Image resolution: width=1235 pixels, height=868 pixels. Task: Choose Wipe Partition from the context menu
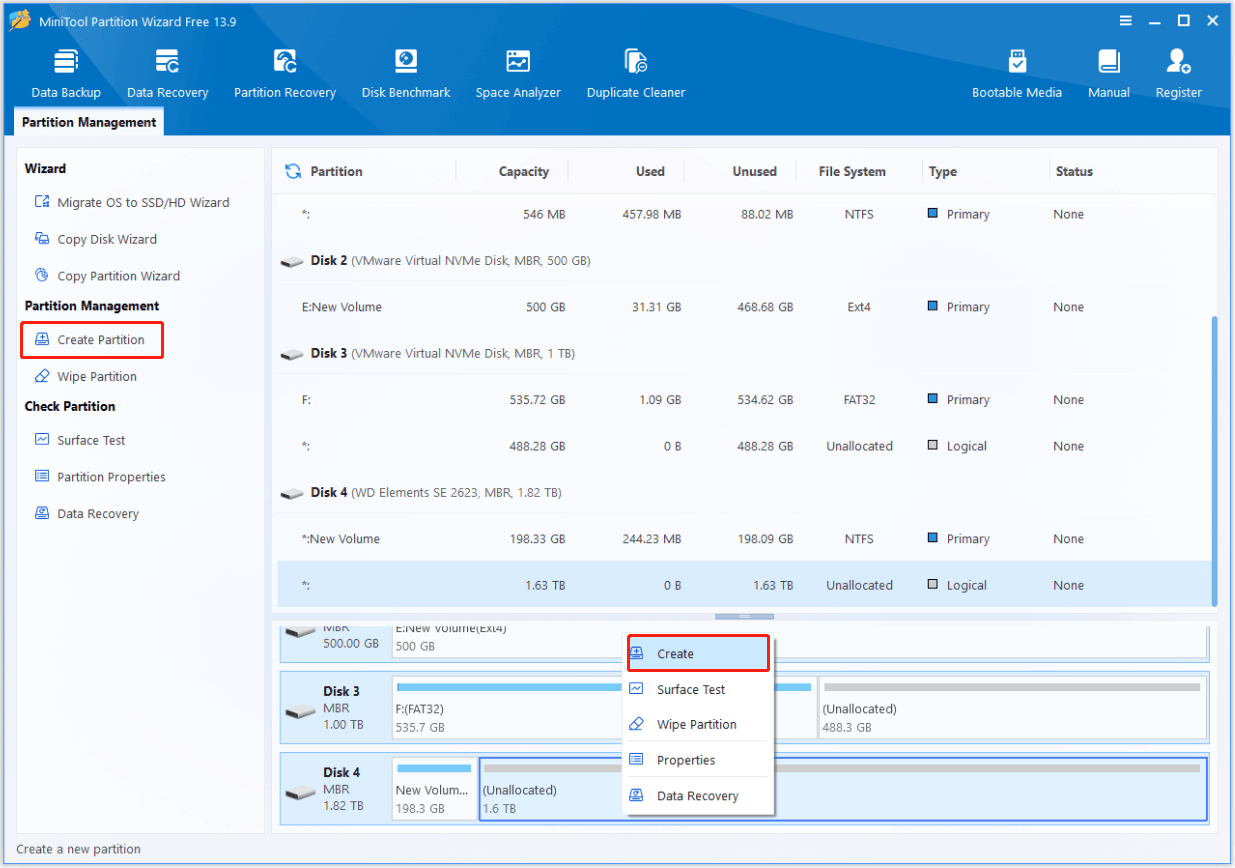[x=698, y=724]
